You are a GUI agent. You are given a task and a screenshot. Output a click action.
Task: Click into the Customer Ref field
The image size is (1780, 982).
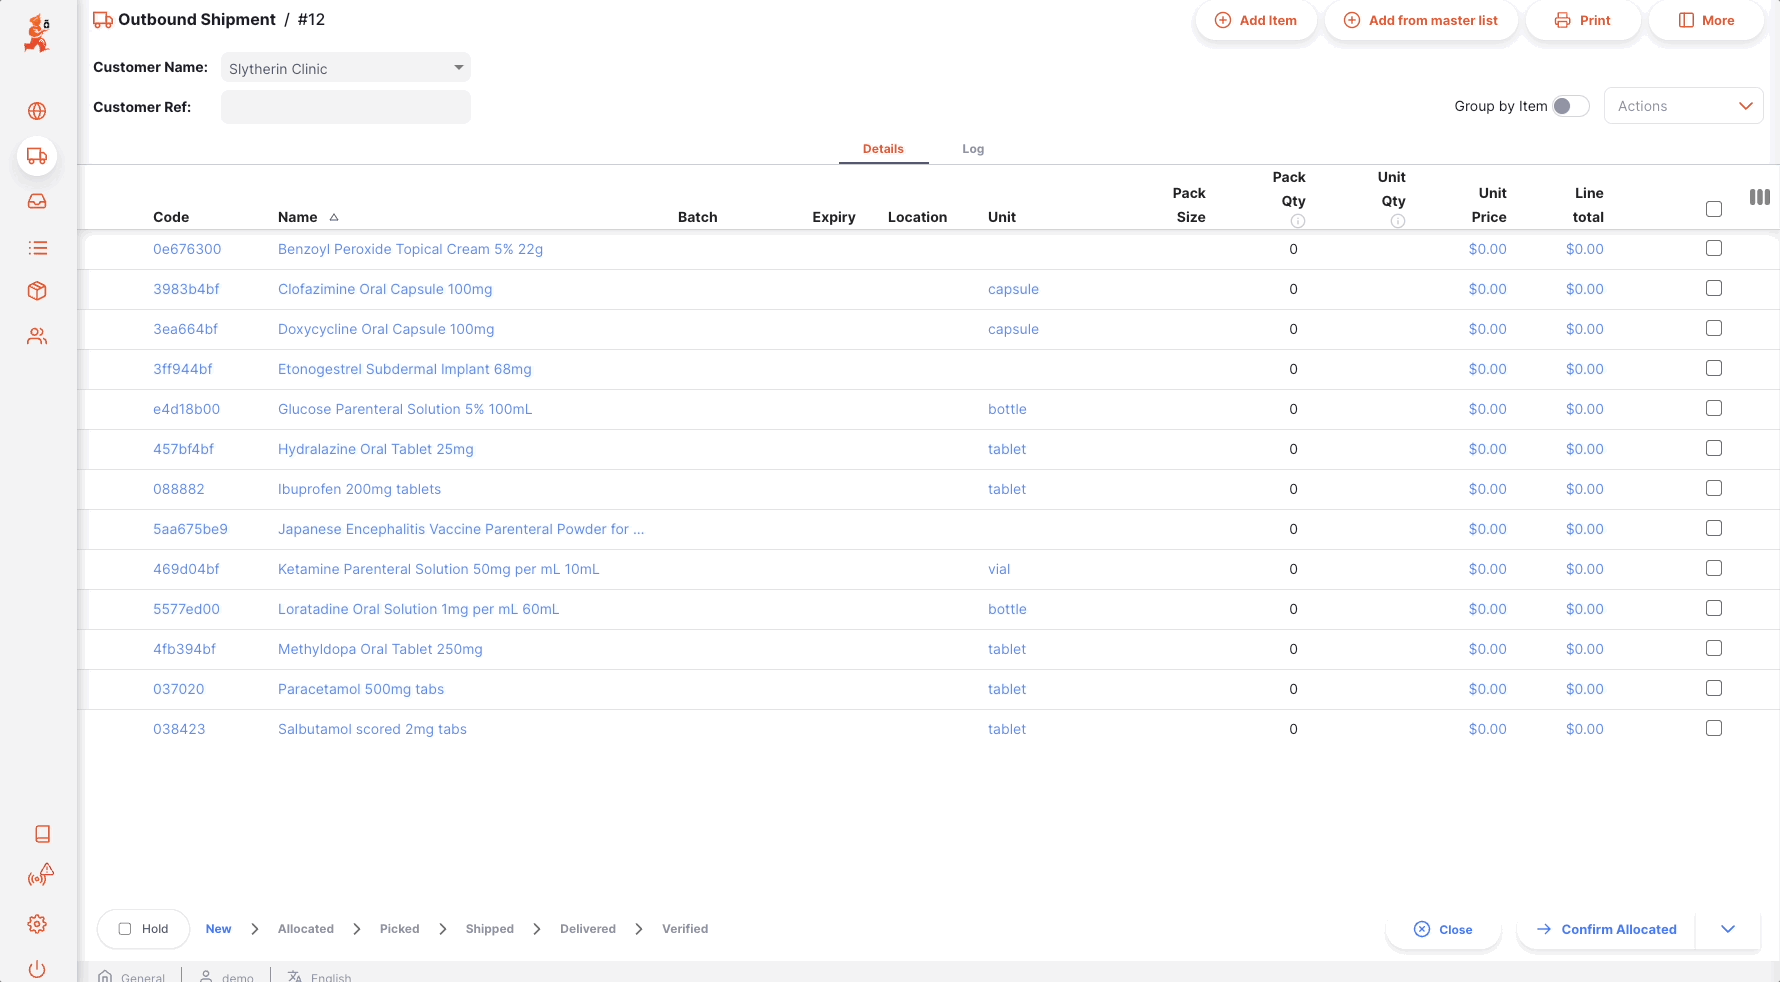point(345,107)
